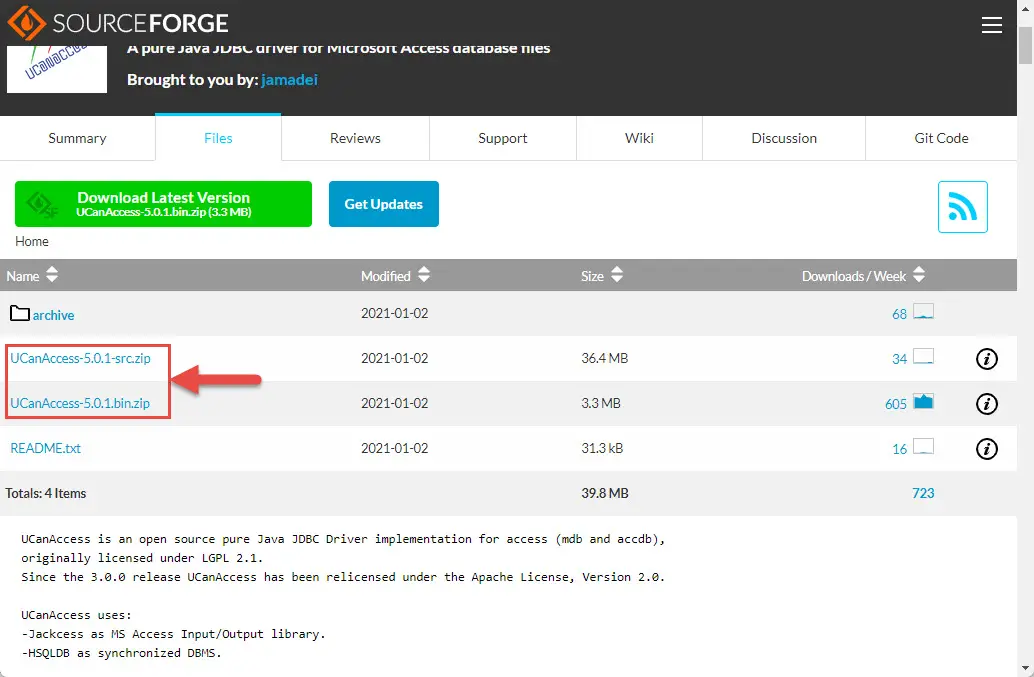This screenshot has height=677, width=1034.
Task: View download stats chart for archive
Action: point(922,314)
